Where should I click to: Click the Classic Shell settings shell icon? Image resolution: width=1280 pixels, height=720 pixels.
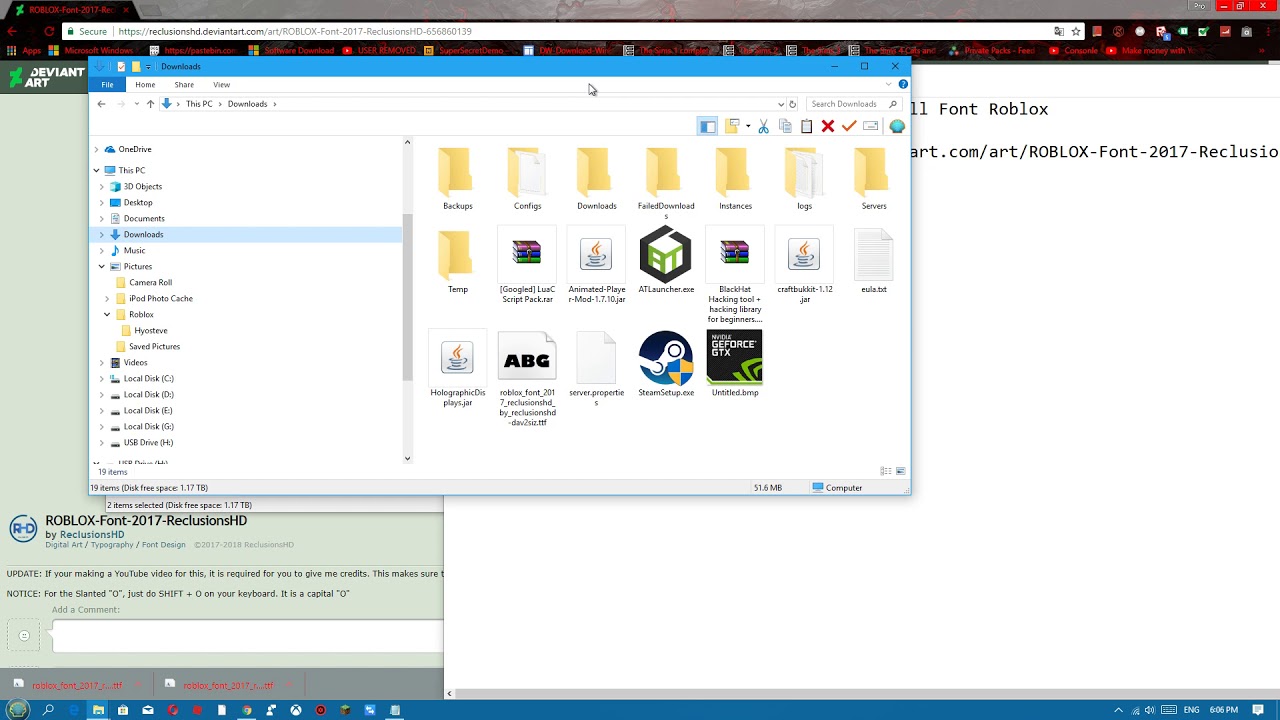[897, 126]
